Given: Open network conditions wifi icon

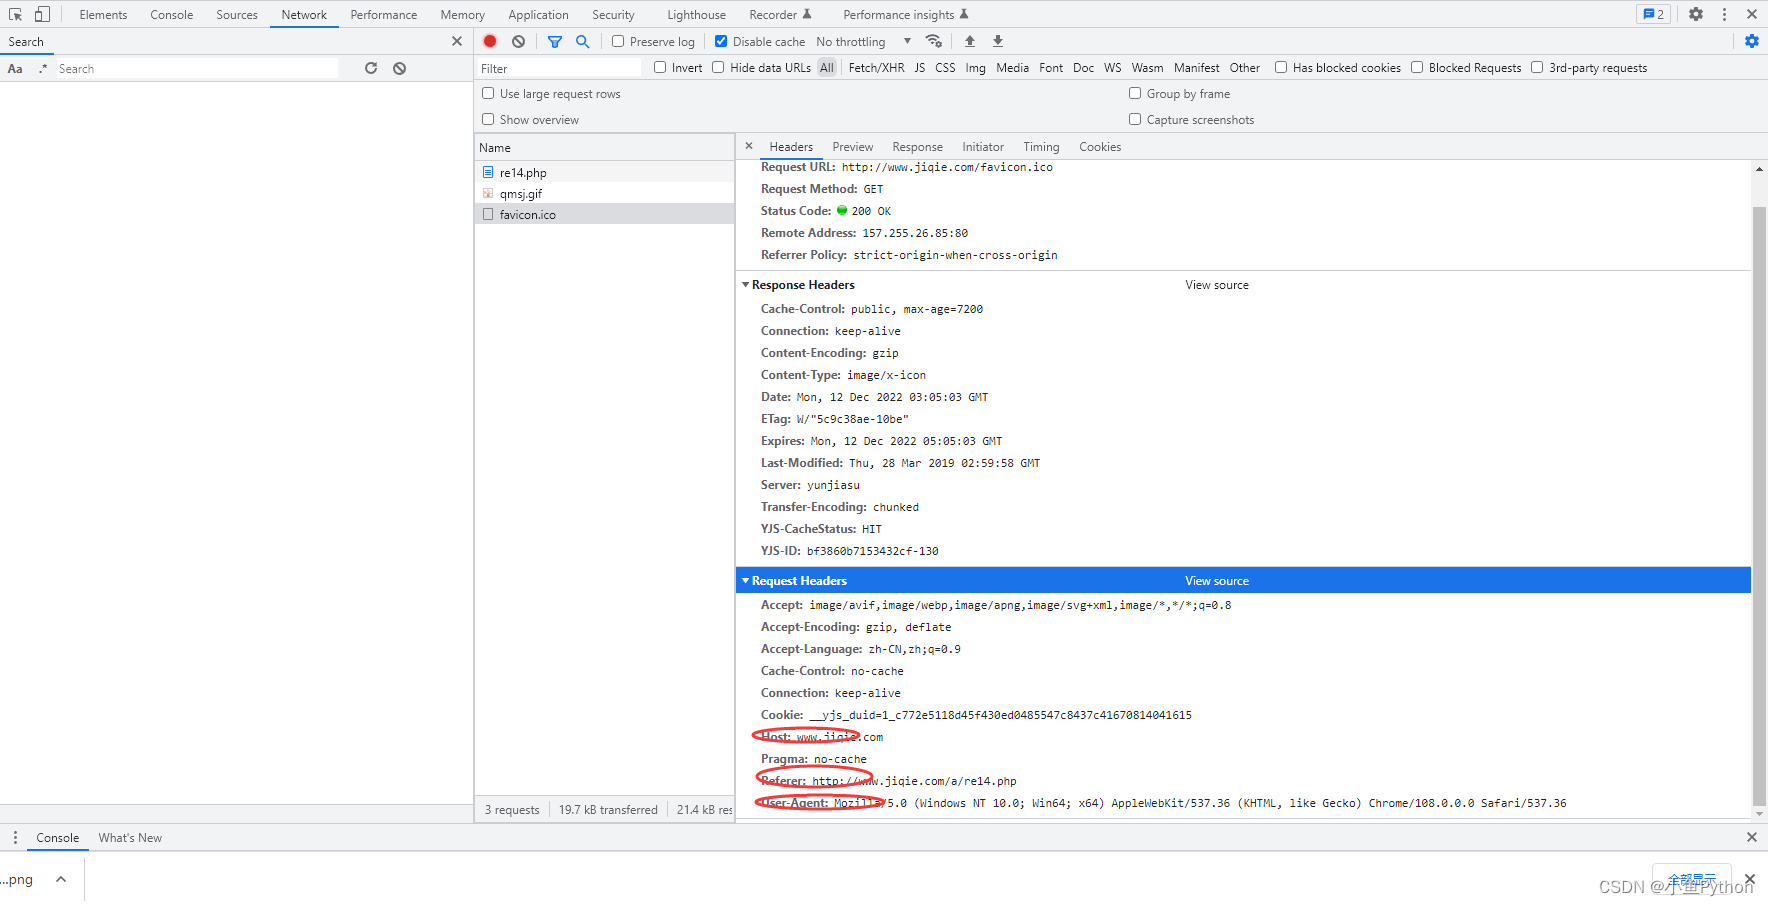Looking at the screenshot, I should click(x=934, y=41).
